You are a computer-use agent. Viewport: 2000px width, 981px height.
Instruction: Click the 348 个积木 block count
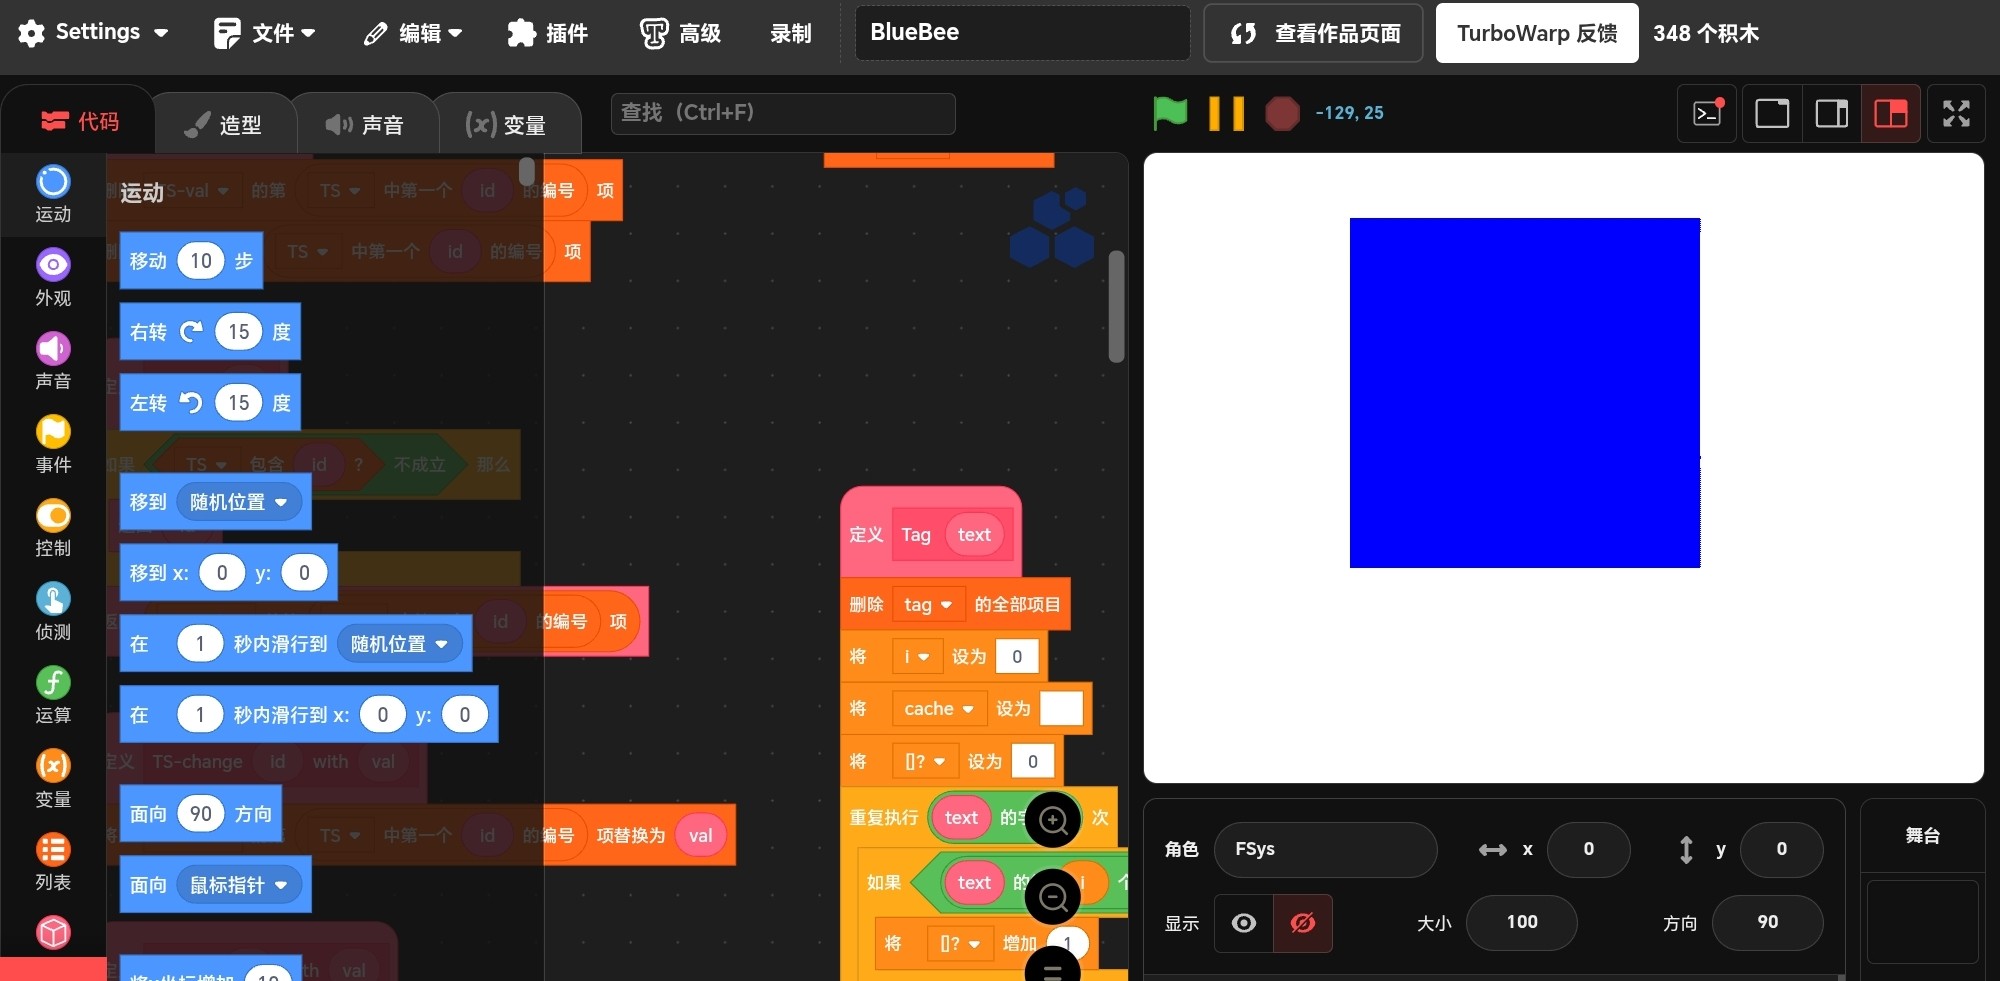click(1705, 33)
